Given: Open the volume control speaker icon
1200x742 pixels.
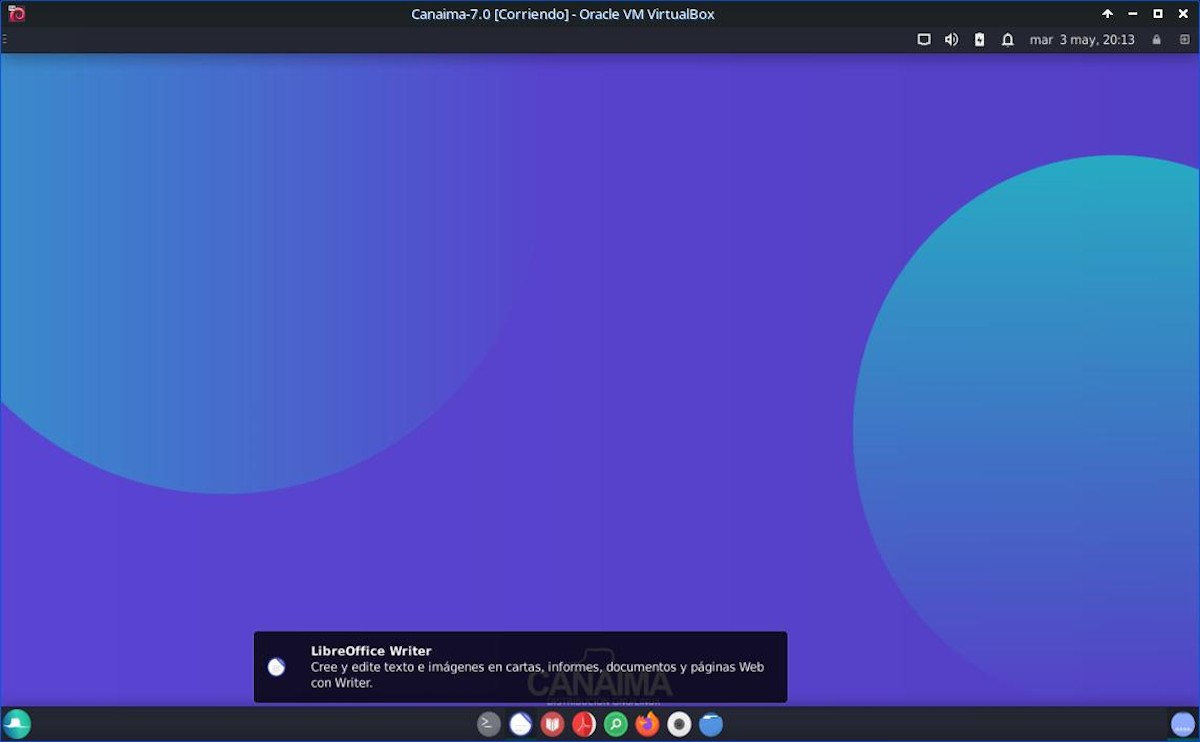Looking at the screenshot, I should click(x=951, y=40).
